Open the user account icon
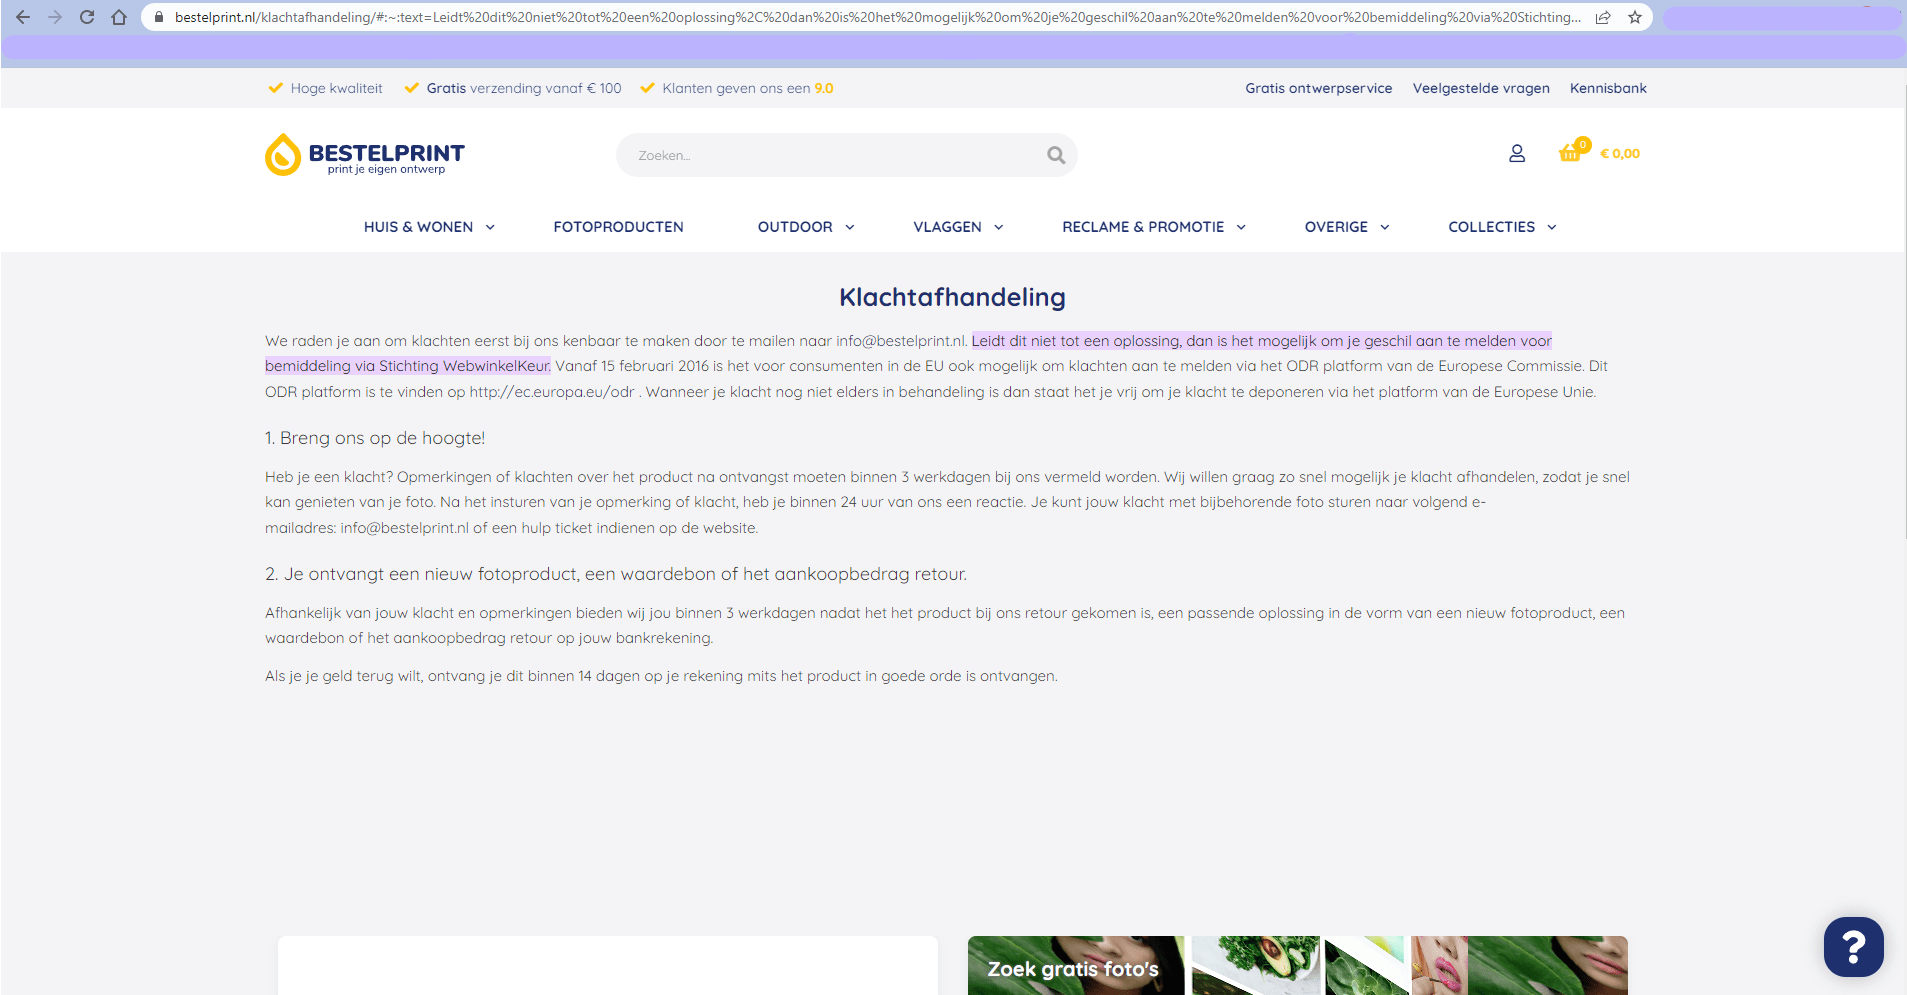Screen dimensions: 1907x995 click(1517, 154)
